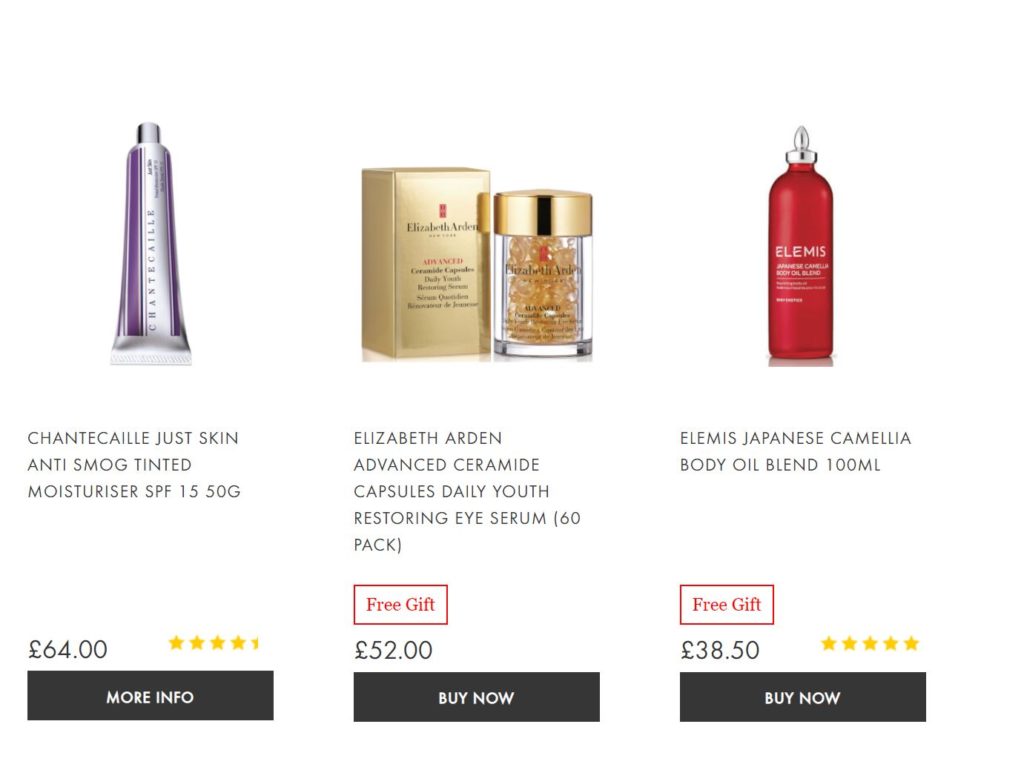
Task: Click the Chantecaille Just Skin product title
Action: tap(134, 465)
